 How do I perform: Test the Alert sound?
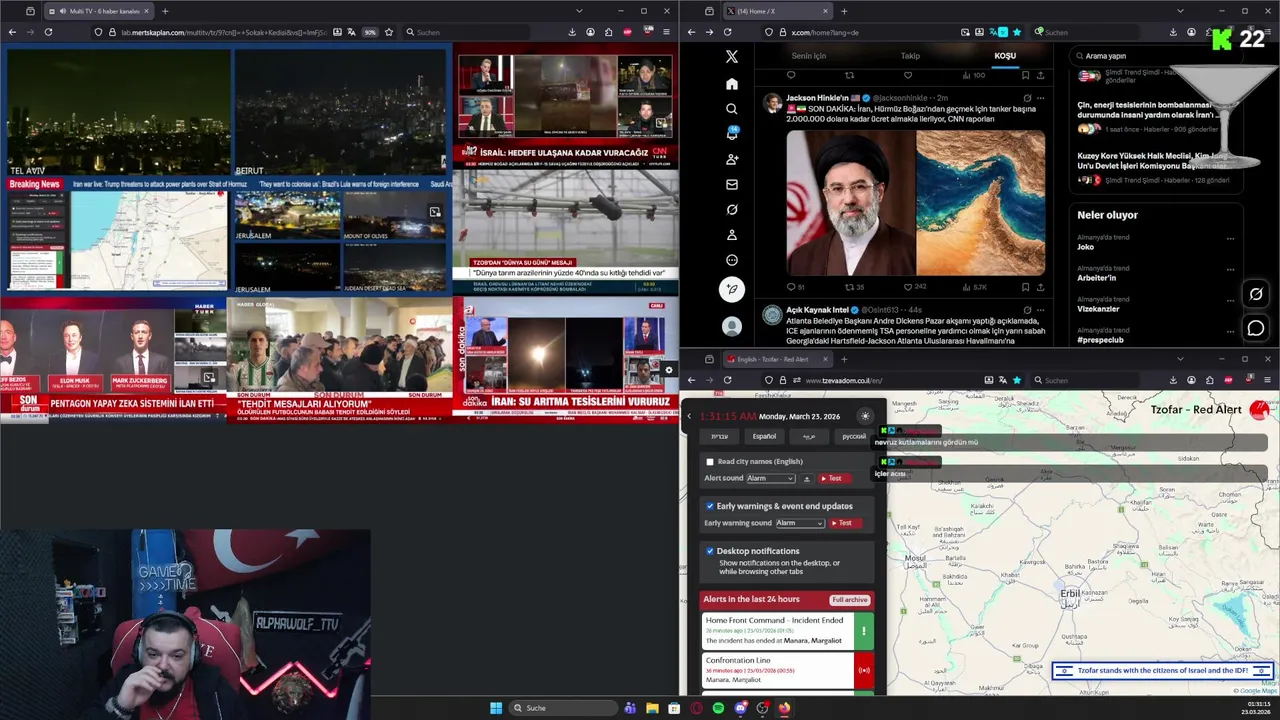click(834, 478)
